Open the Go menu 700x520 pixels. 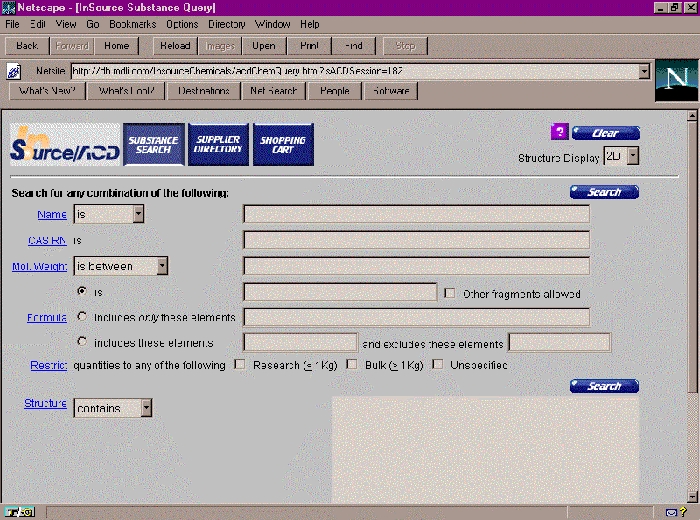click(93, 24)
